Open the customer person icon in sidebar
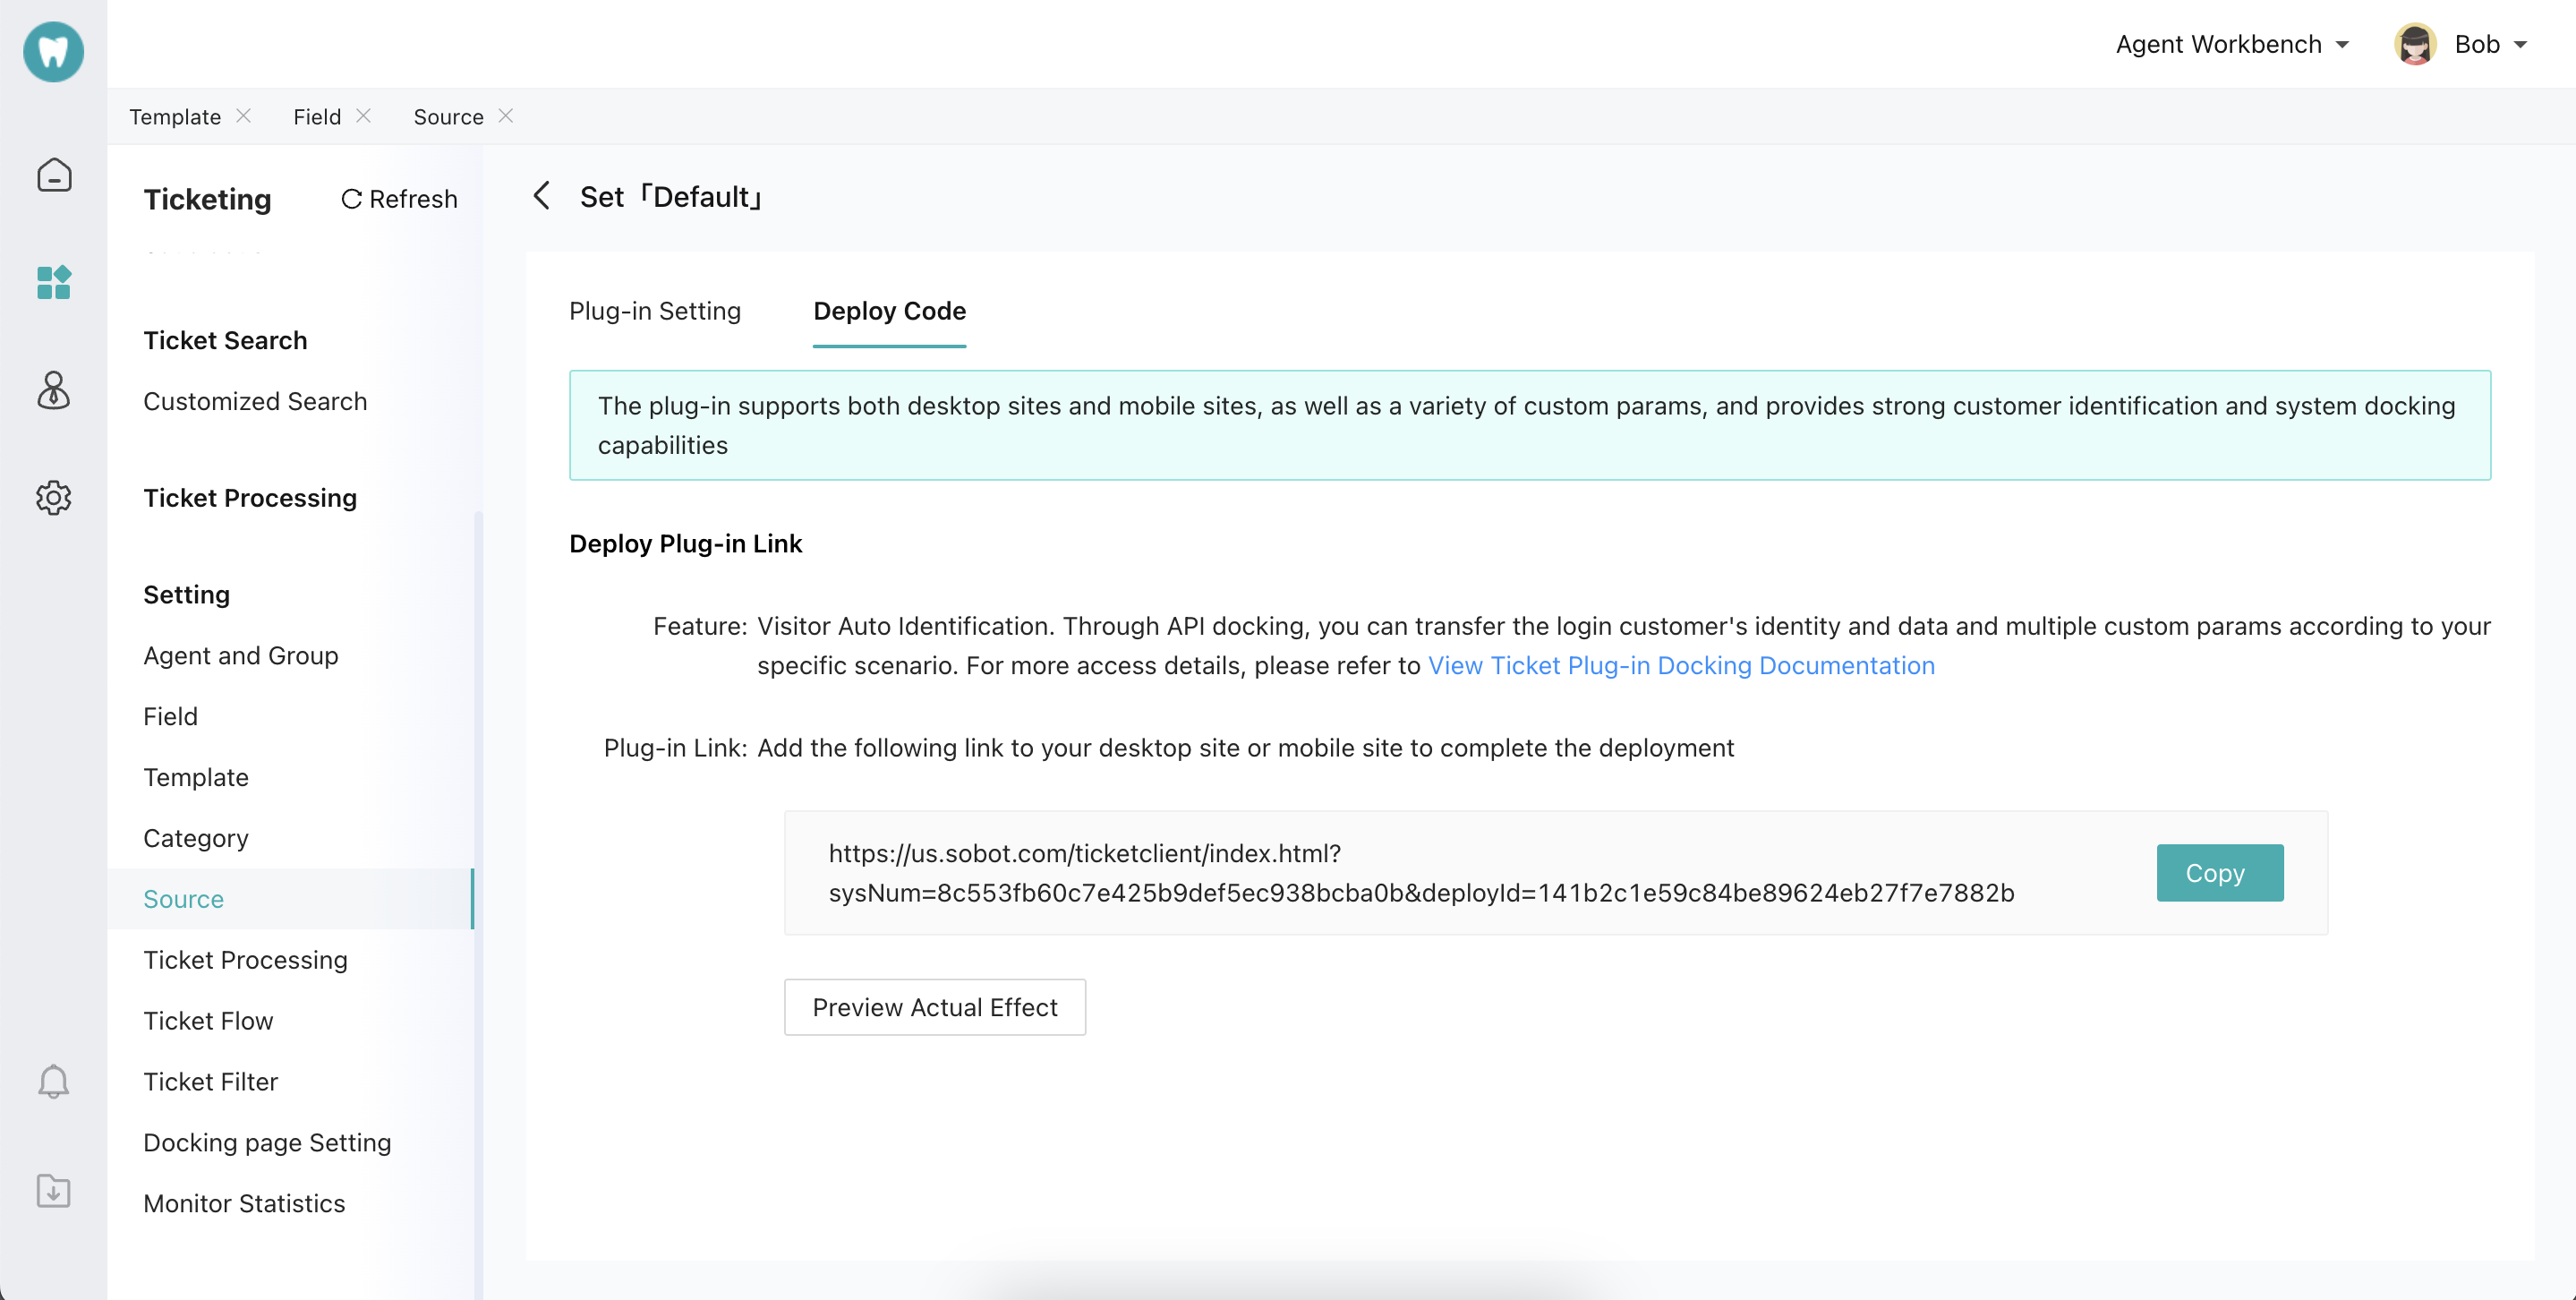The width and height of the screenshot is (2576, 1300). pyautogui.click(x=53, y=390)
